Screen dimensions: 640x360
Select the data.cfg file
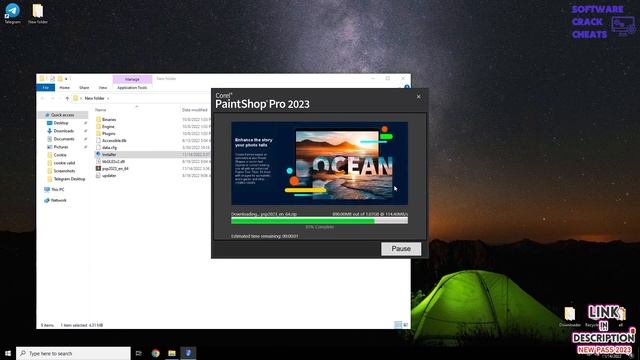[109, 147]
